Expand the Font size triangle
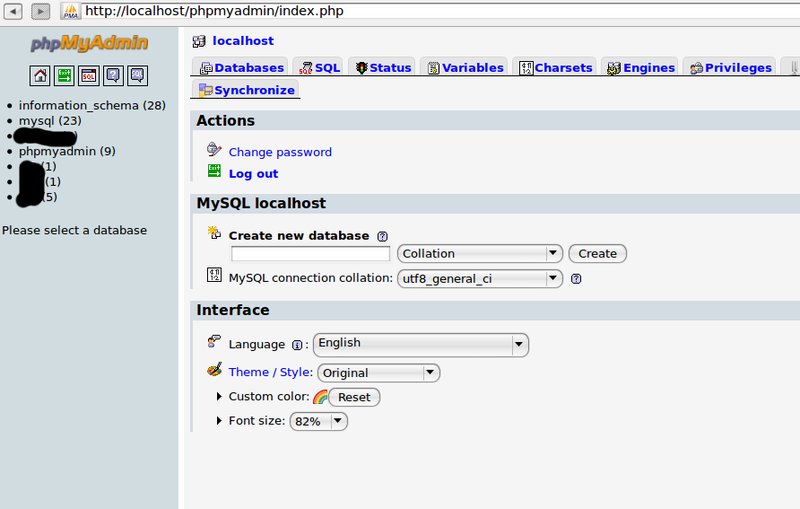Viewport: 800px width, 509px height. [219, 420]
